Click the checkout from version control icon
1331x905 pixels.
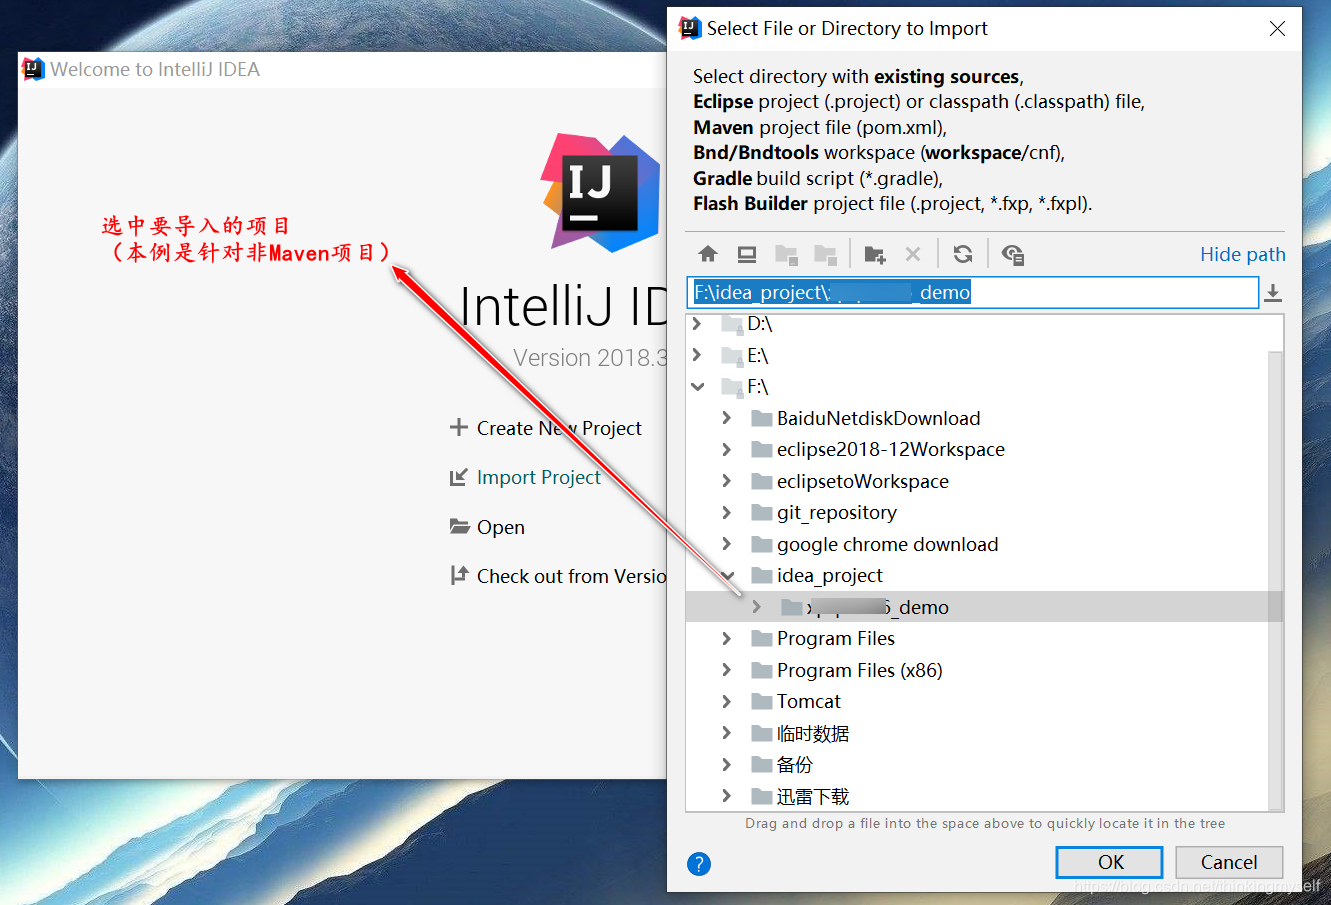click(x=459, y=575)
